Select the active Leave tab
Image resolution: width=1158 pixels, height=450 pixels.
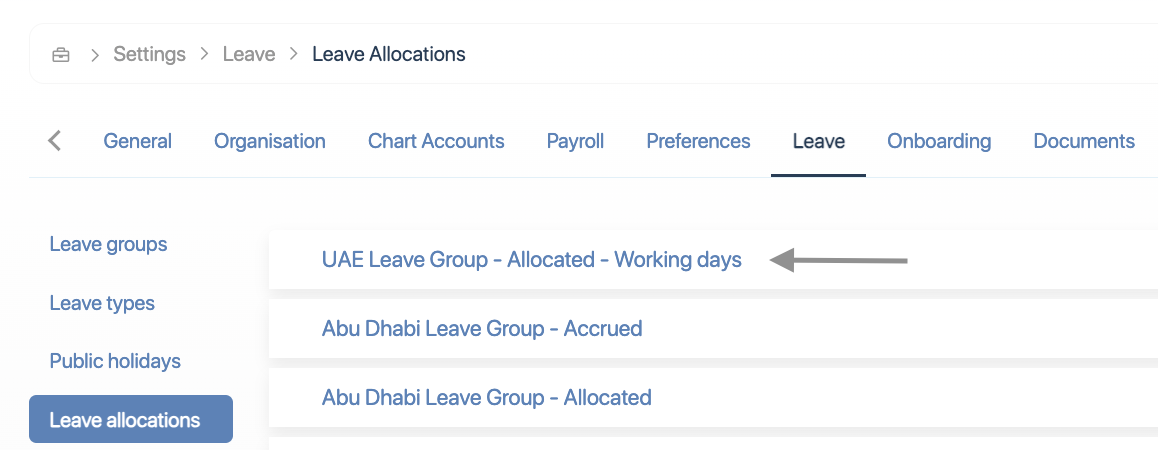tap(818, 141)
